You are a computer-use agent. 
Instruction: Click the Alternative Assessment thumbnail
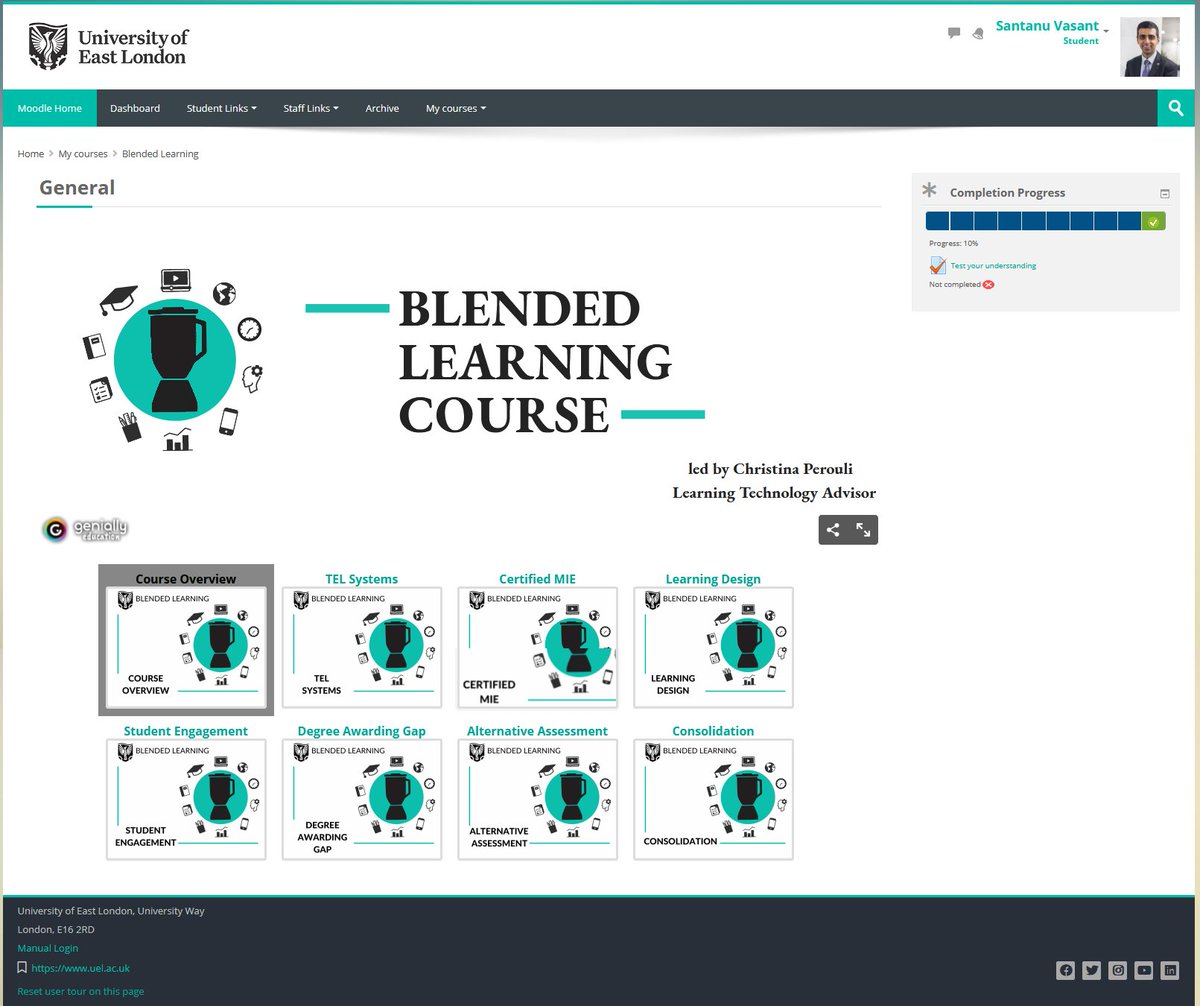[x=538, y=799]
